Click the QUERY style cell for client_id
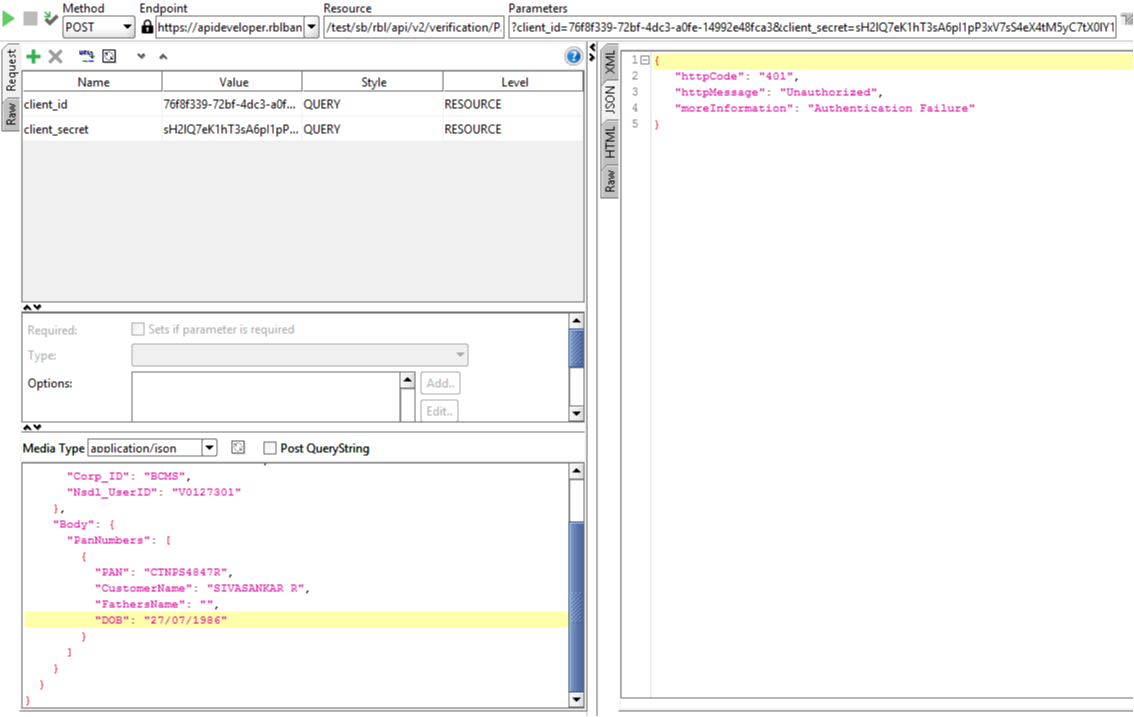 [373, 104]
